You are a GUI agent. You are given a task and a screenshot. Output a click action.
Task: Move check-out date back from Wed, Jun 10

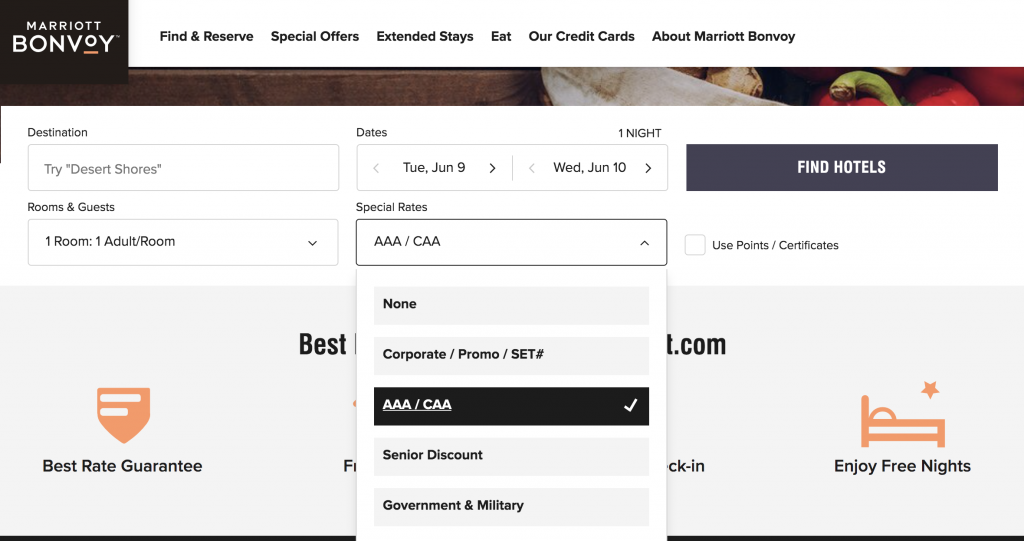click(x=532, y=169)
